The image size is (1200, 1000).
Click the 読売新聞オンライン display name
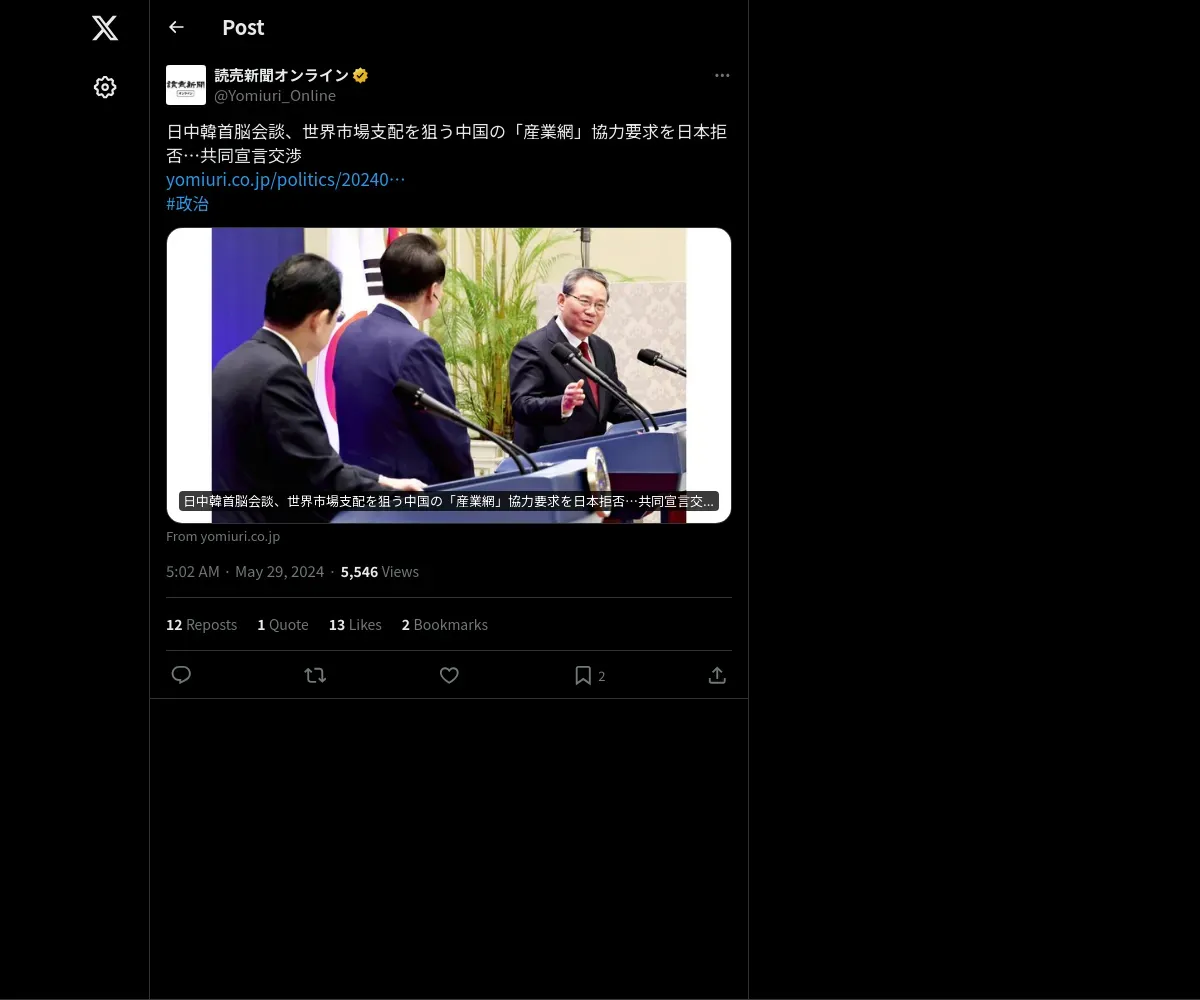tap(281, 75)
